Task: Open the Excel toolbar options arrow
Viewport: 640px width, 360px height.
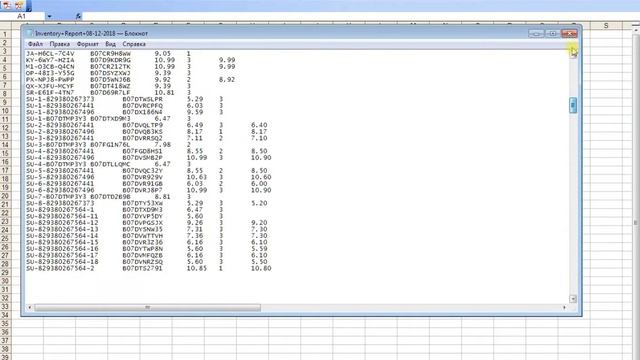Action: click(29, 6)
